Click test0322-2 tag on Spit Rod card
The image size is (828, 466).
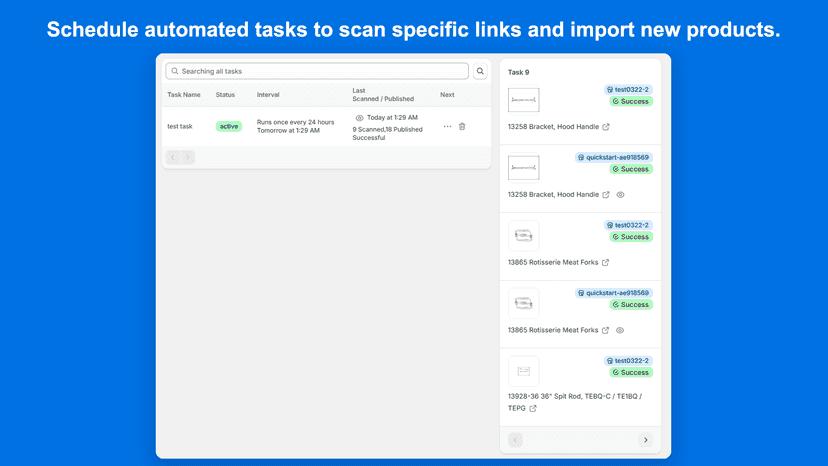point(628,361)
